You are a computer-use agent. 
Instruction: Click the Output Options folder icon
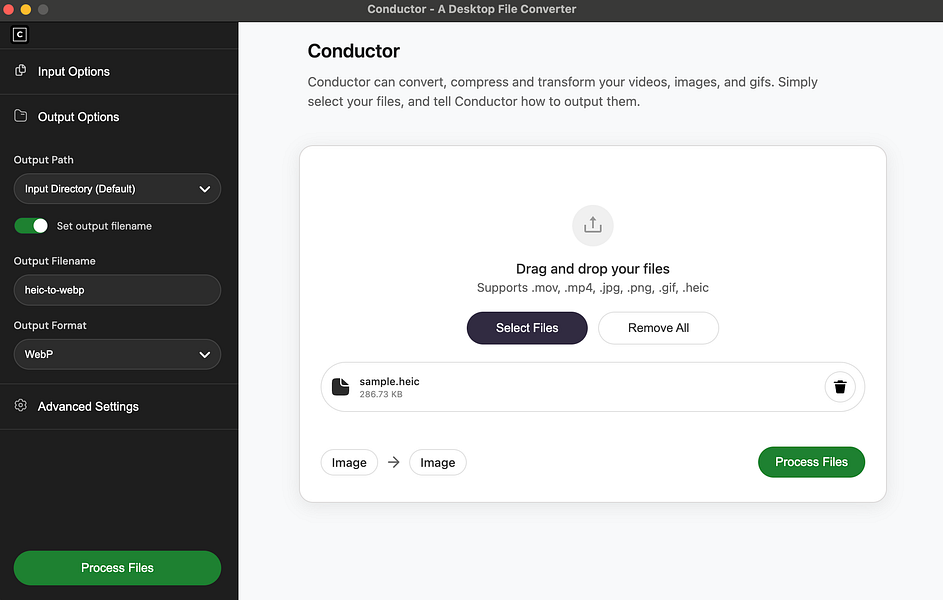coord(19,116)
